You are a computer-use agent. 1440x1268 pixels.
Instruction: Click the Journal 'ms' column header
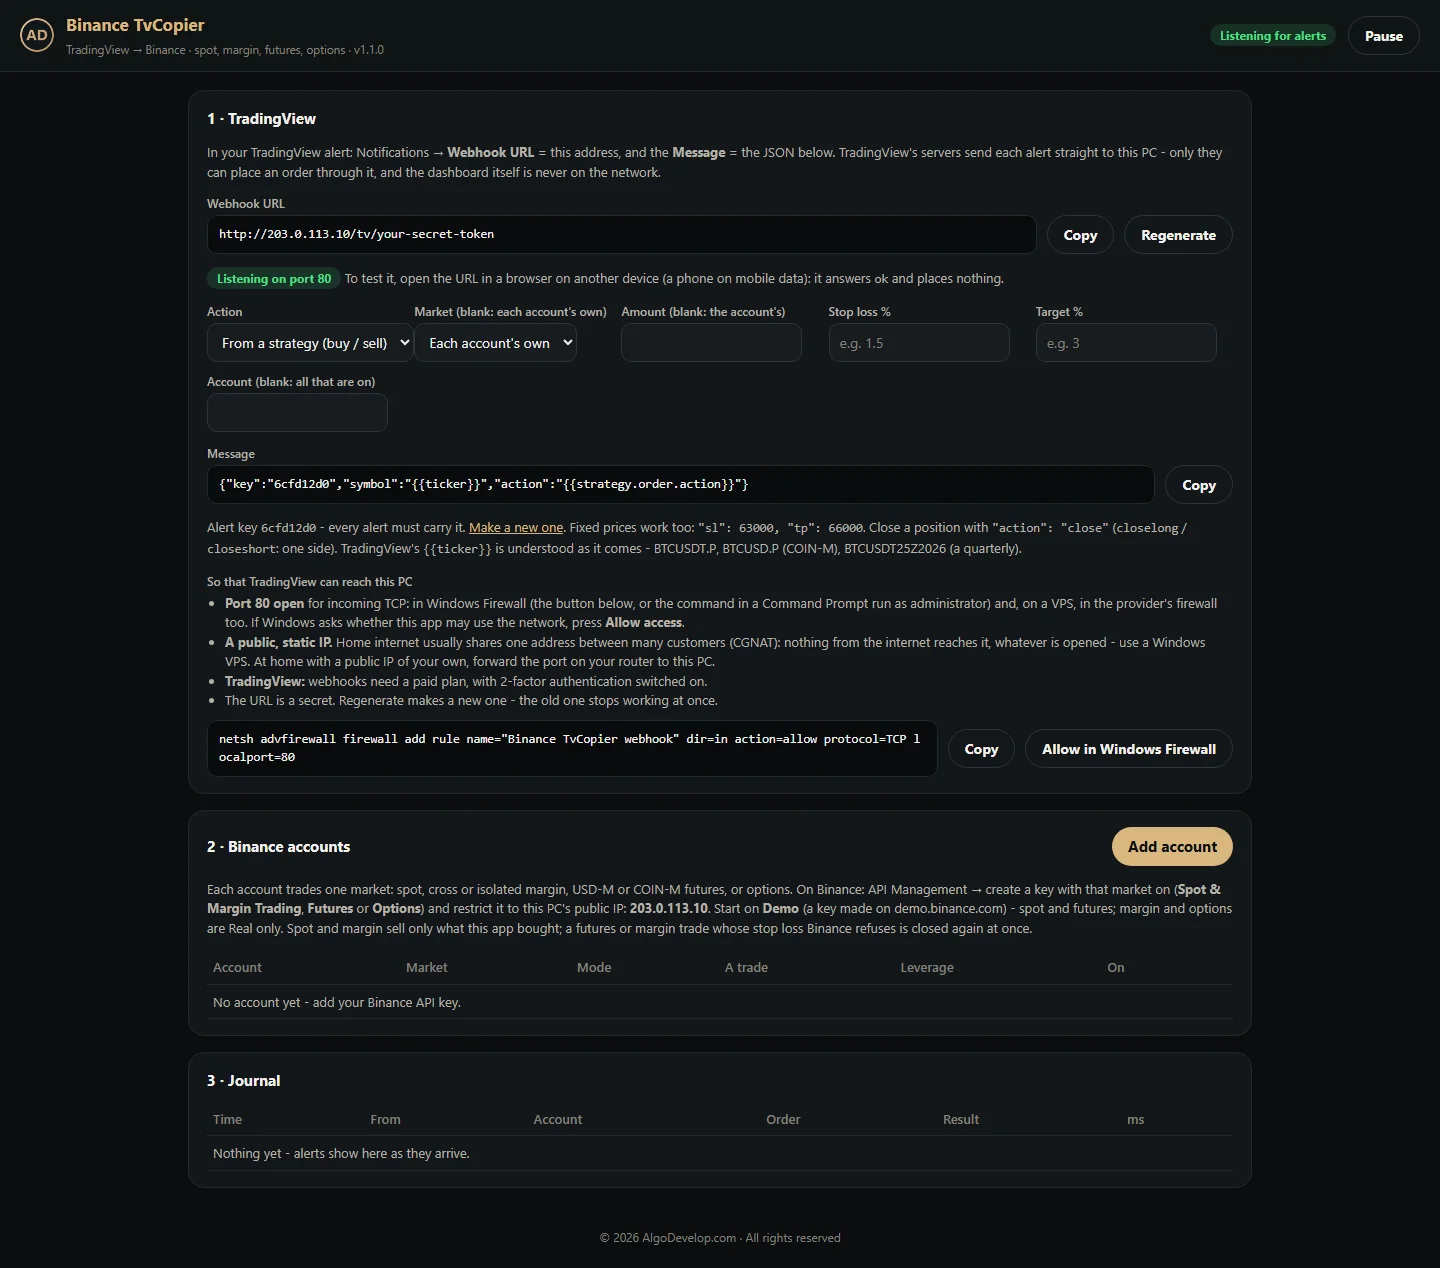[1136, 1120]
